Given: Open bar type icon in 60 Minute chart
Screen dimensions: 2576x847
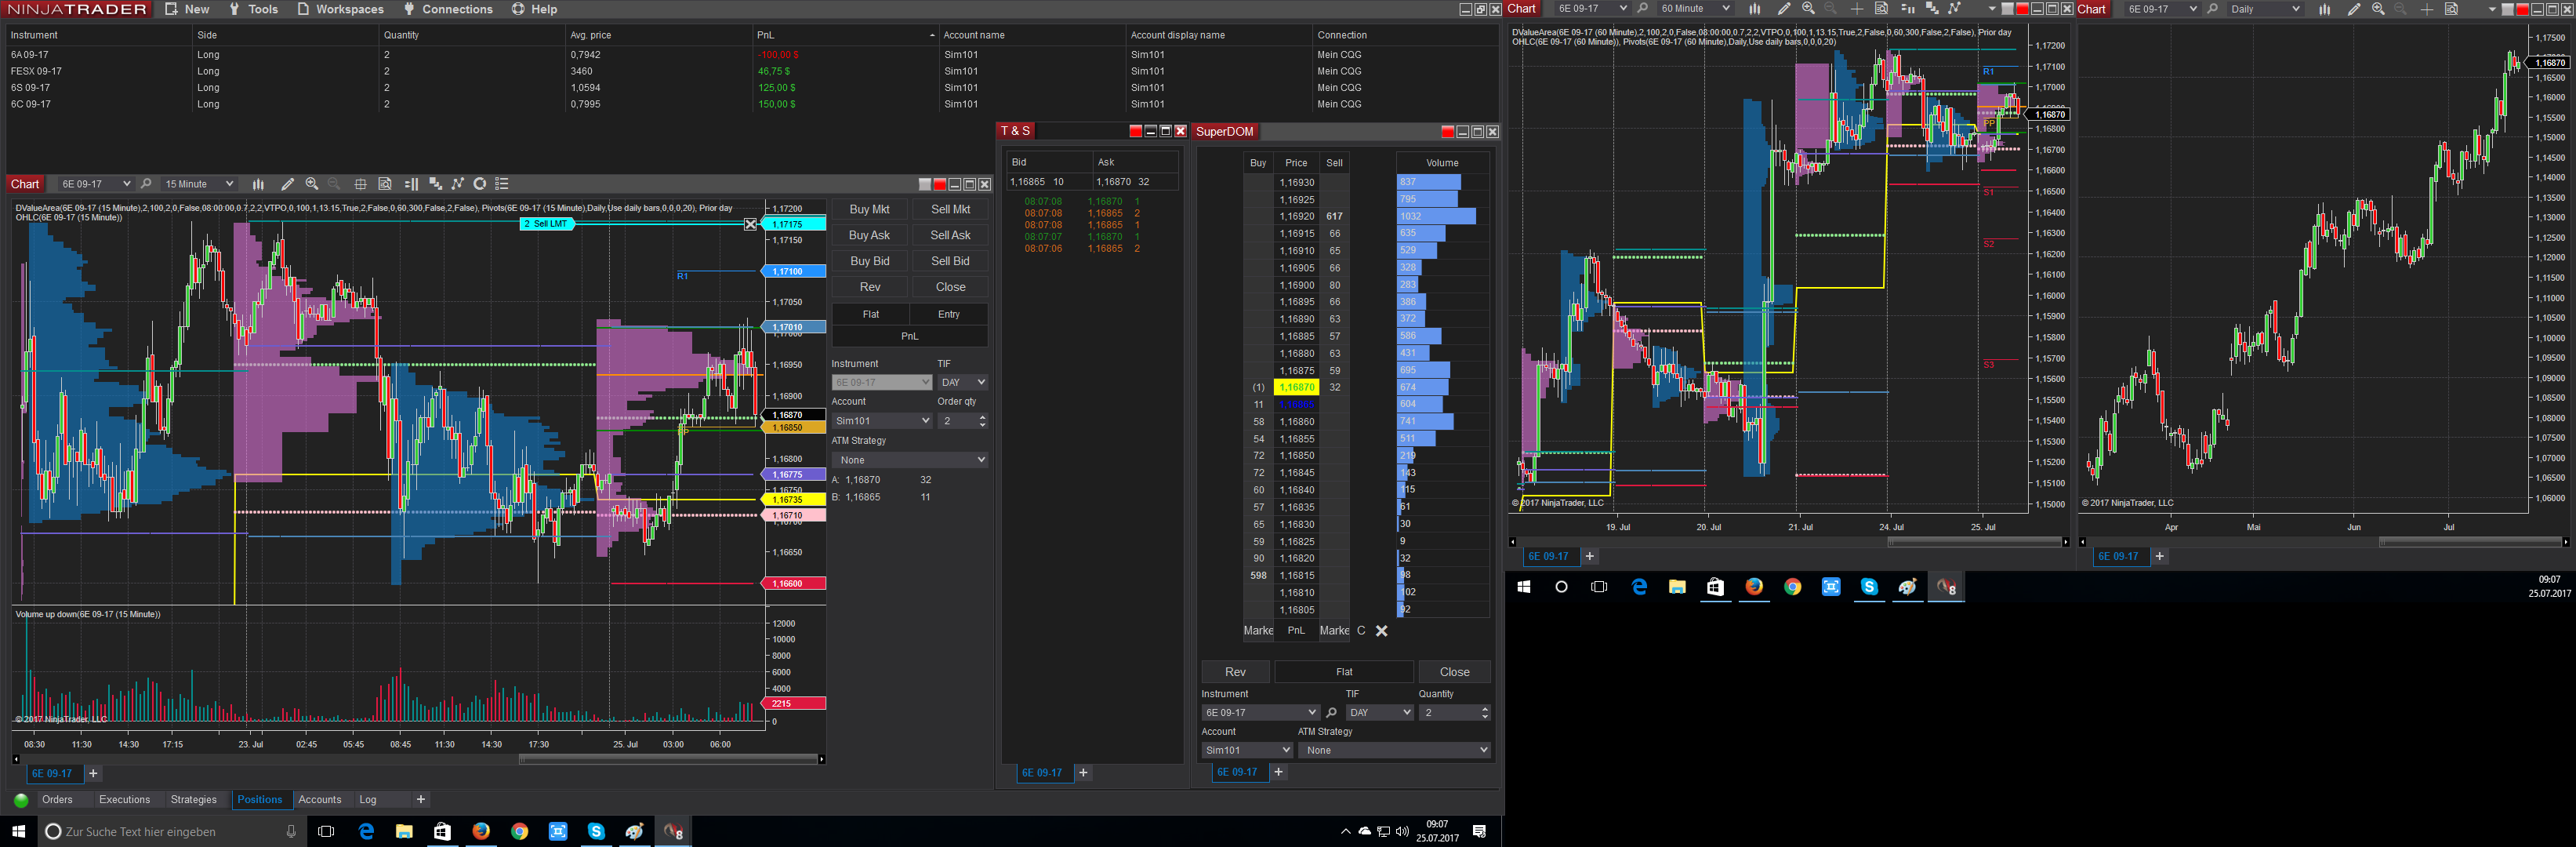Looking at the screenshot, I should pyautogui.click(x=1754, y=9).
